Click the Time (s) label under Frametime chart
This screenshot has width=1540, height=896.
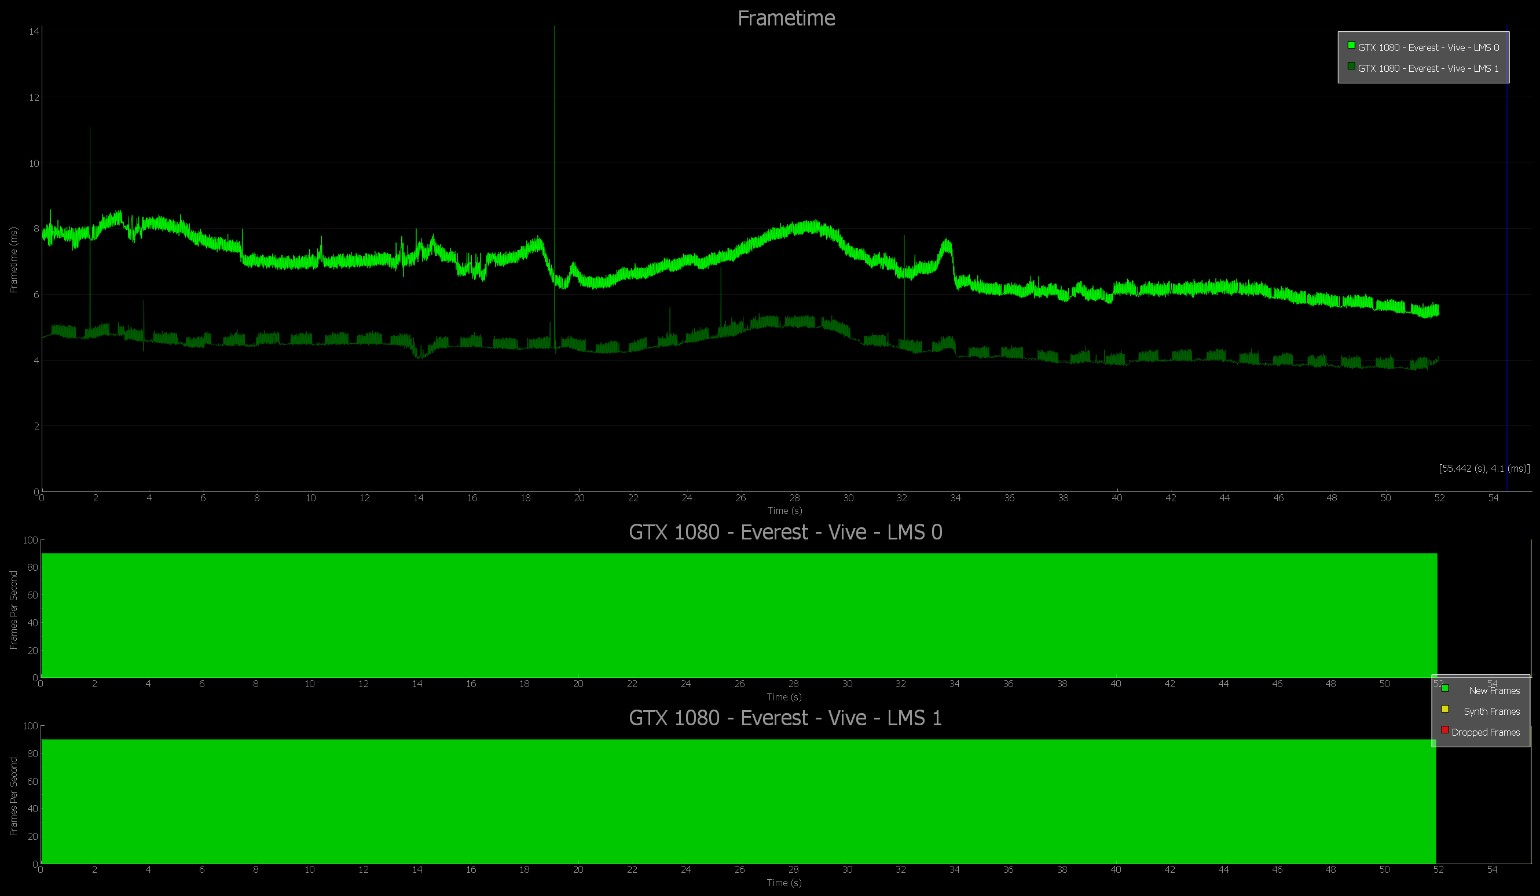[785, 511]
